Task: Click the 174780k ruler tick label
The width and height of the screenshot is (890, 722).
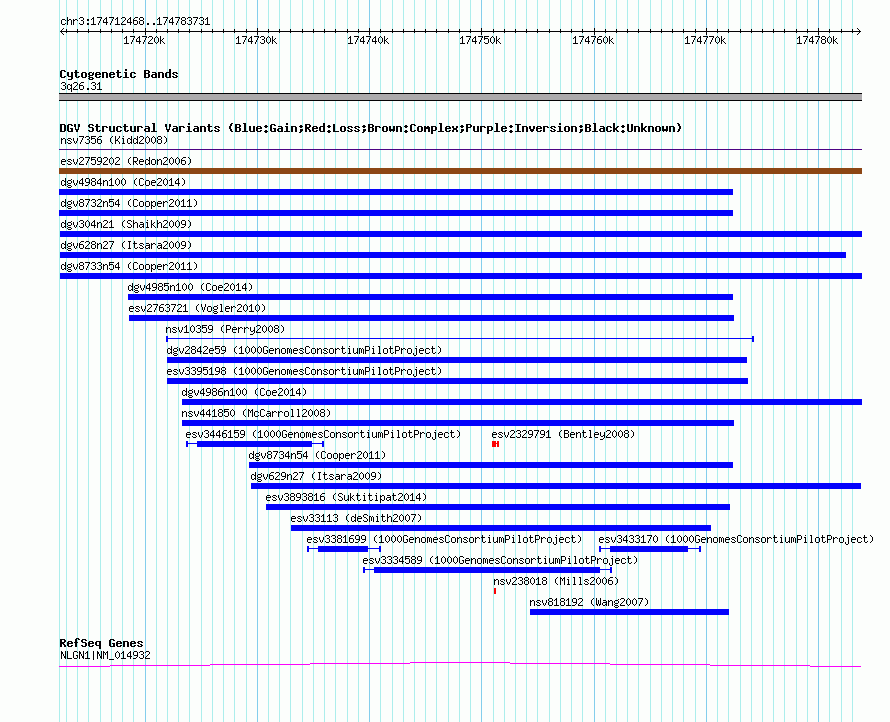Action: click(x=817, y=40)
